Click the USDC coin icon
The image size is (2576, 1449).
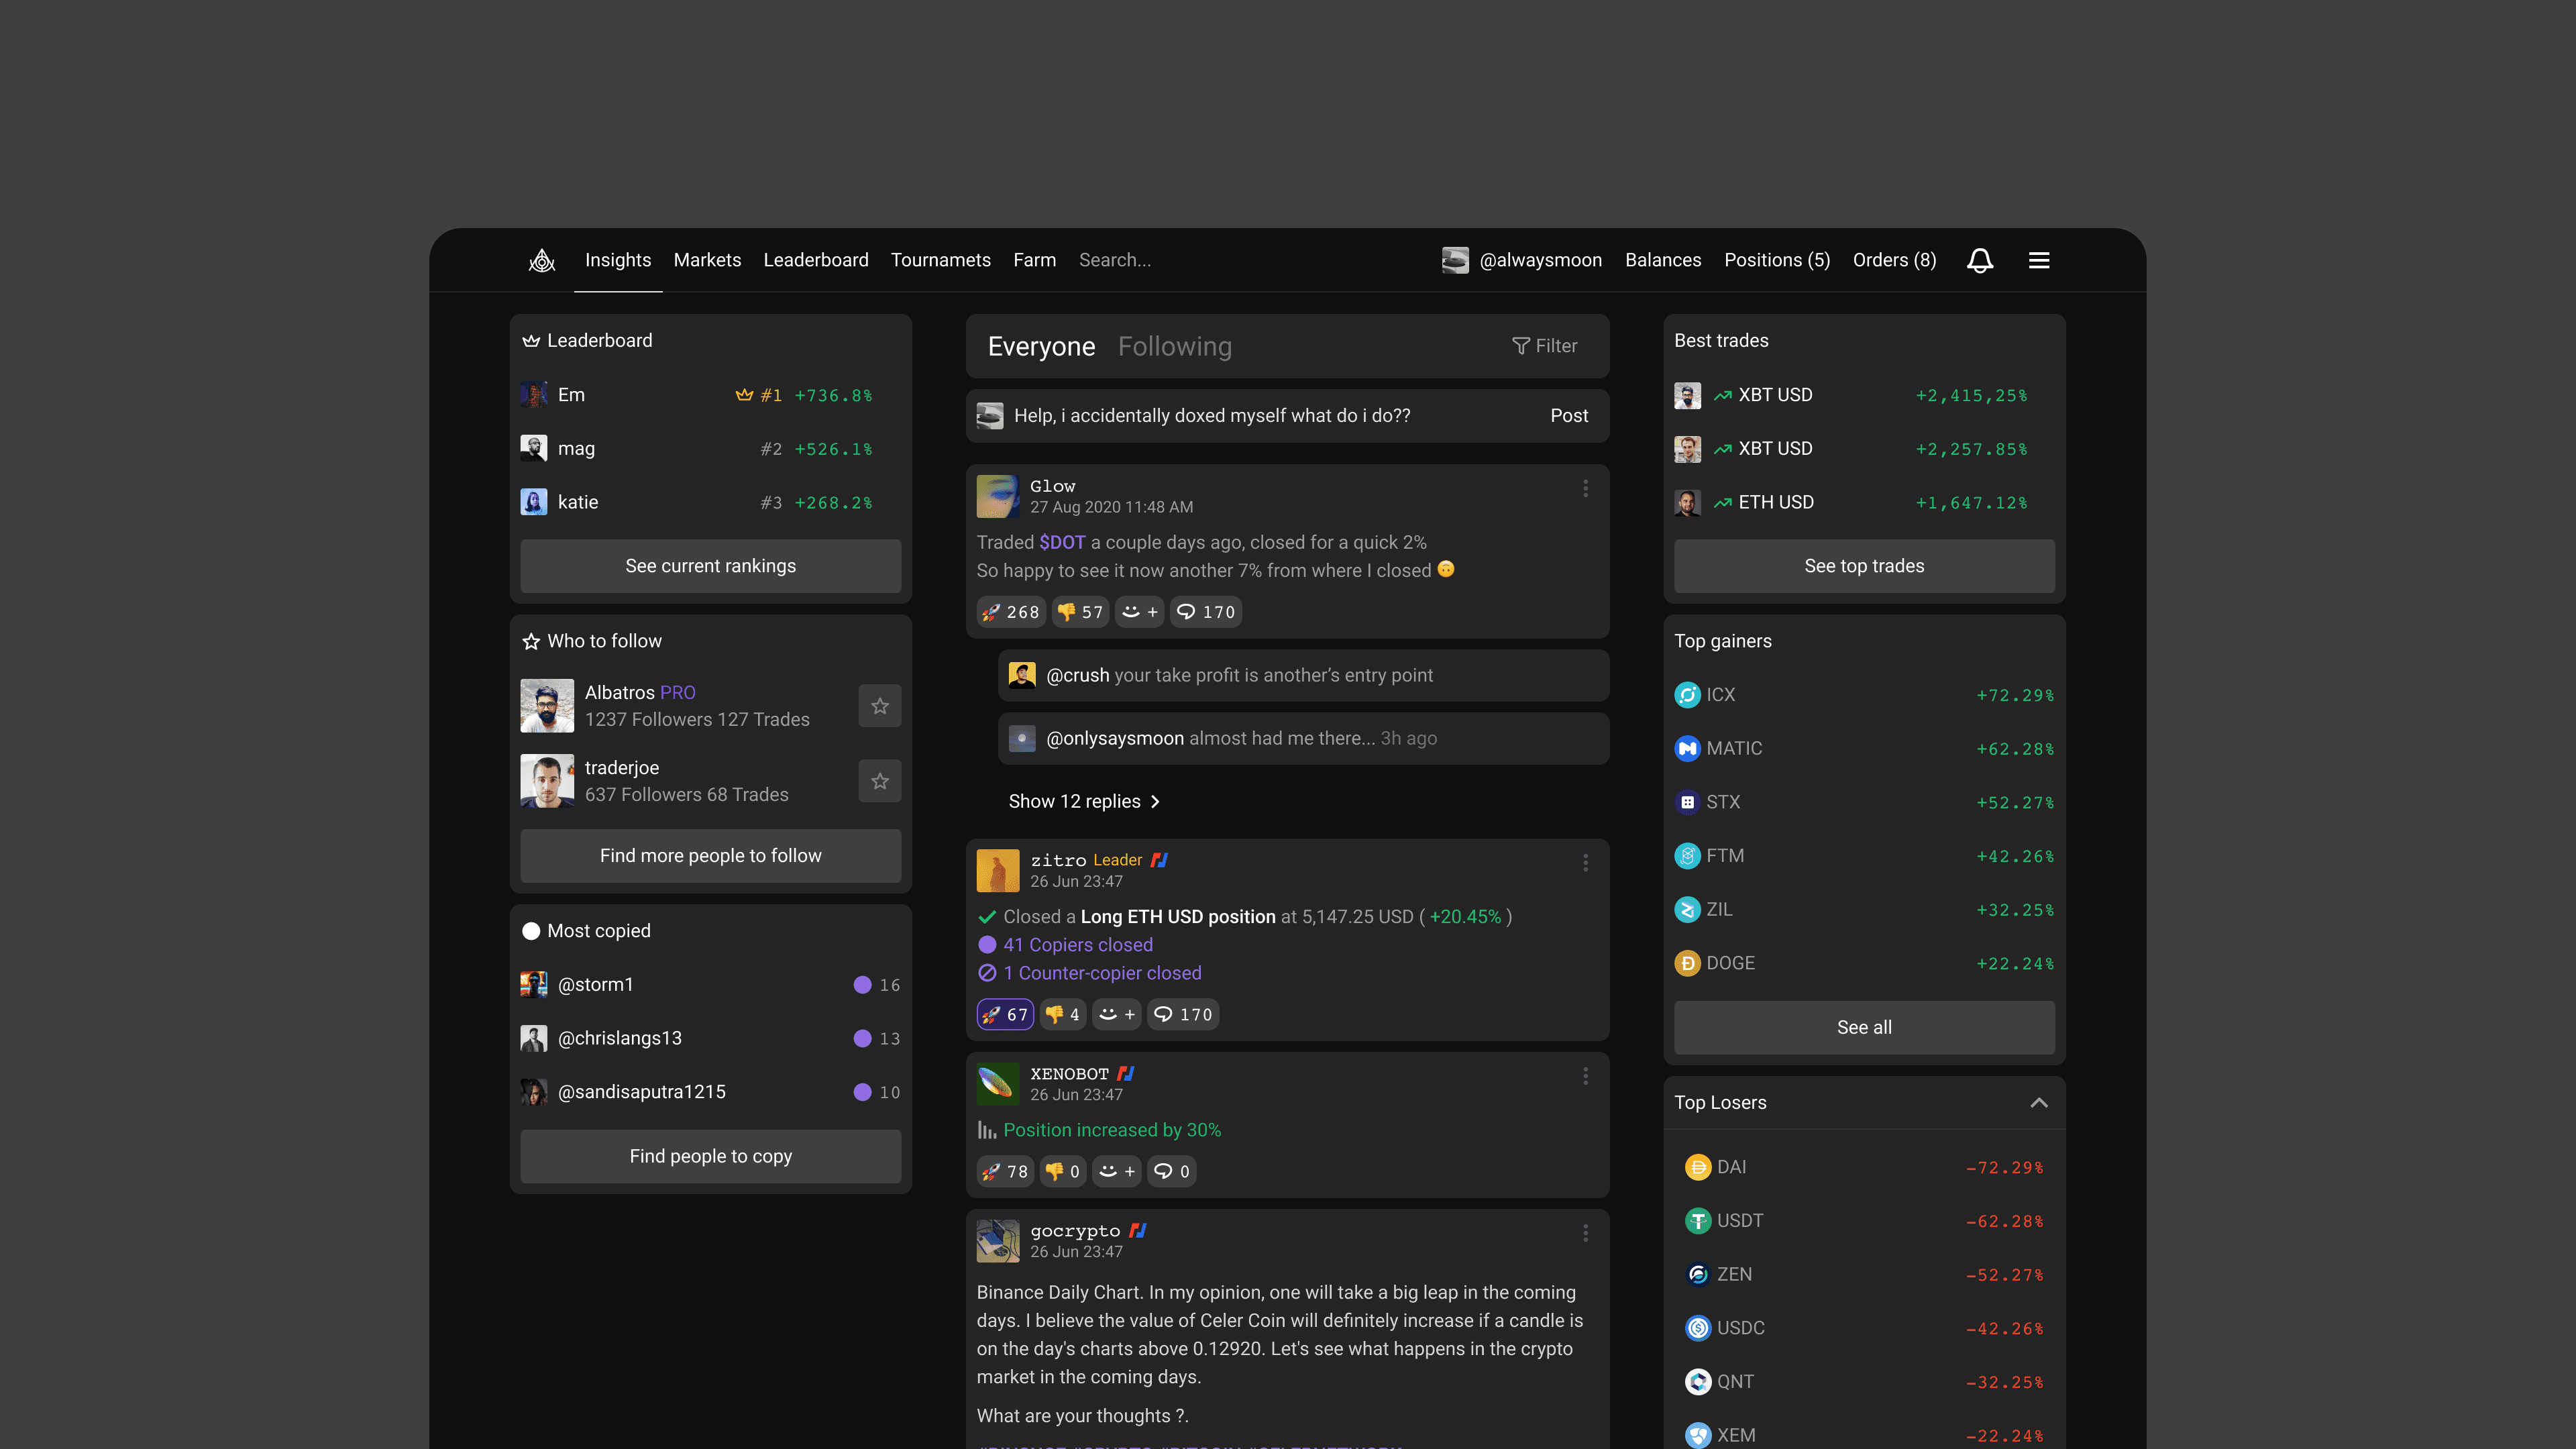coord(1698,1329)
